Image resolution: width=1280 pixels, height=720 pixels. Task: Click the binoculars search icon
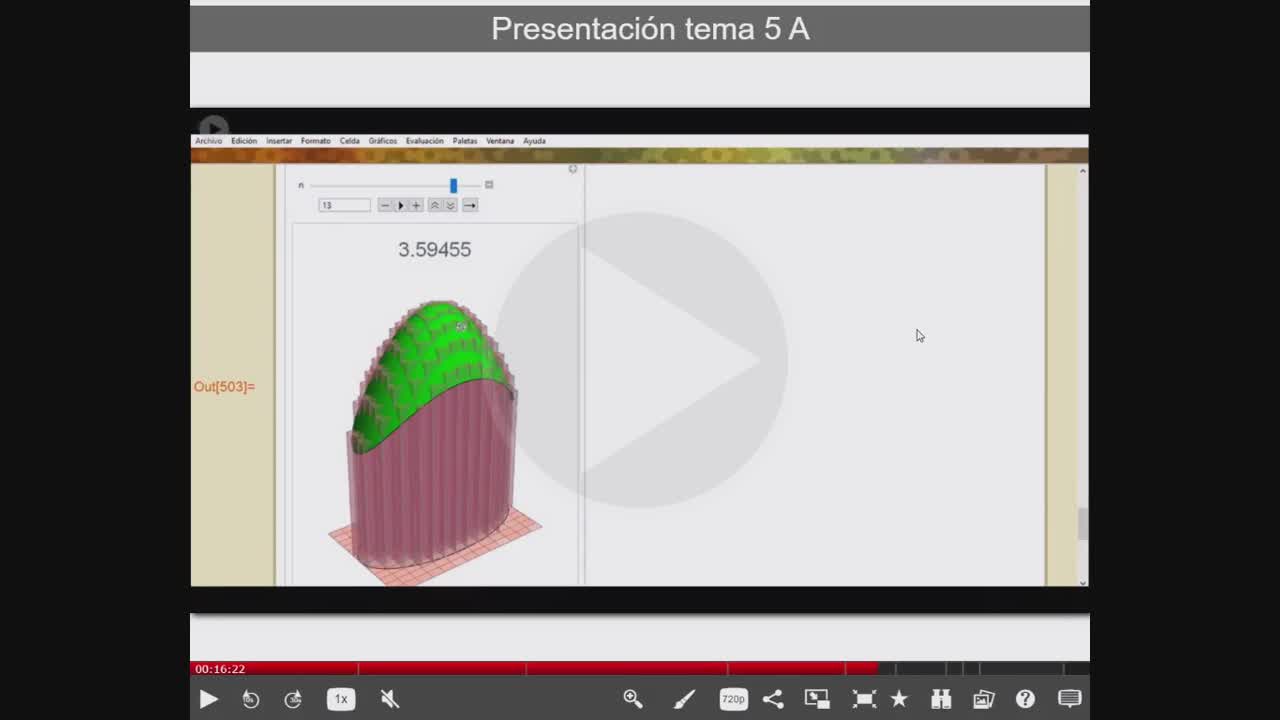tap(941, 699)
